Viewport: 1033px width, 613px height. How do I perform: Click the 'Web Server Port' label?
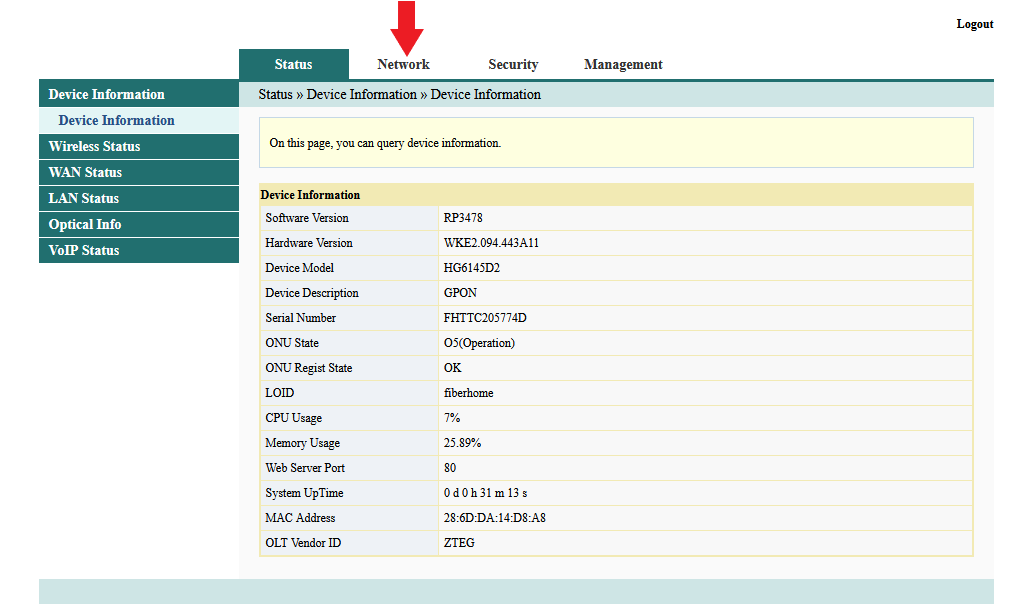[x=305, y=469]
